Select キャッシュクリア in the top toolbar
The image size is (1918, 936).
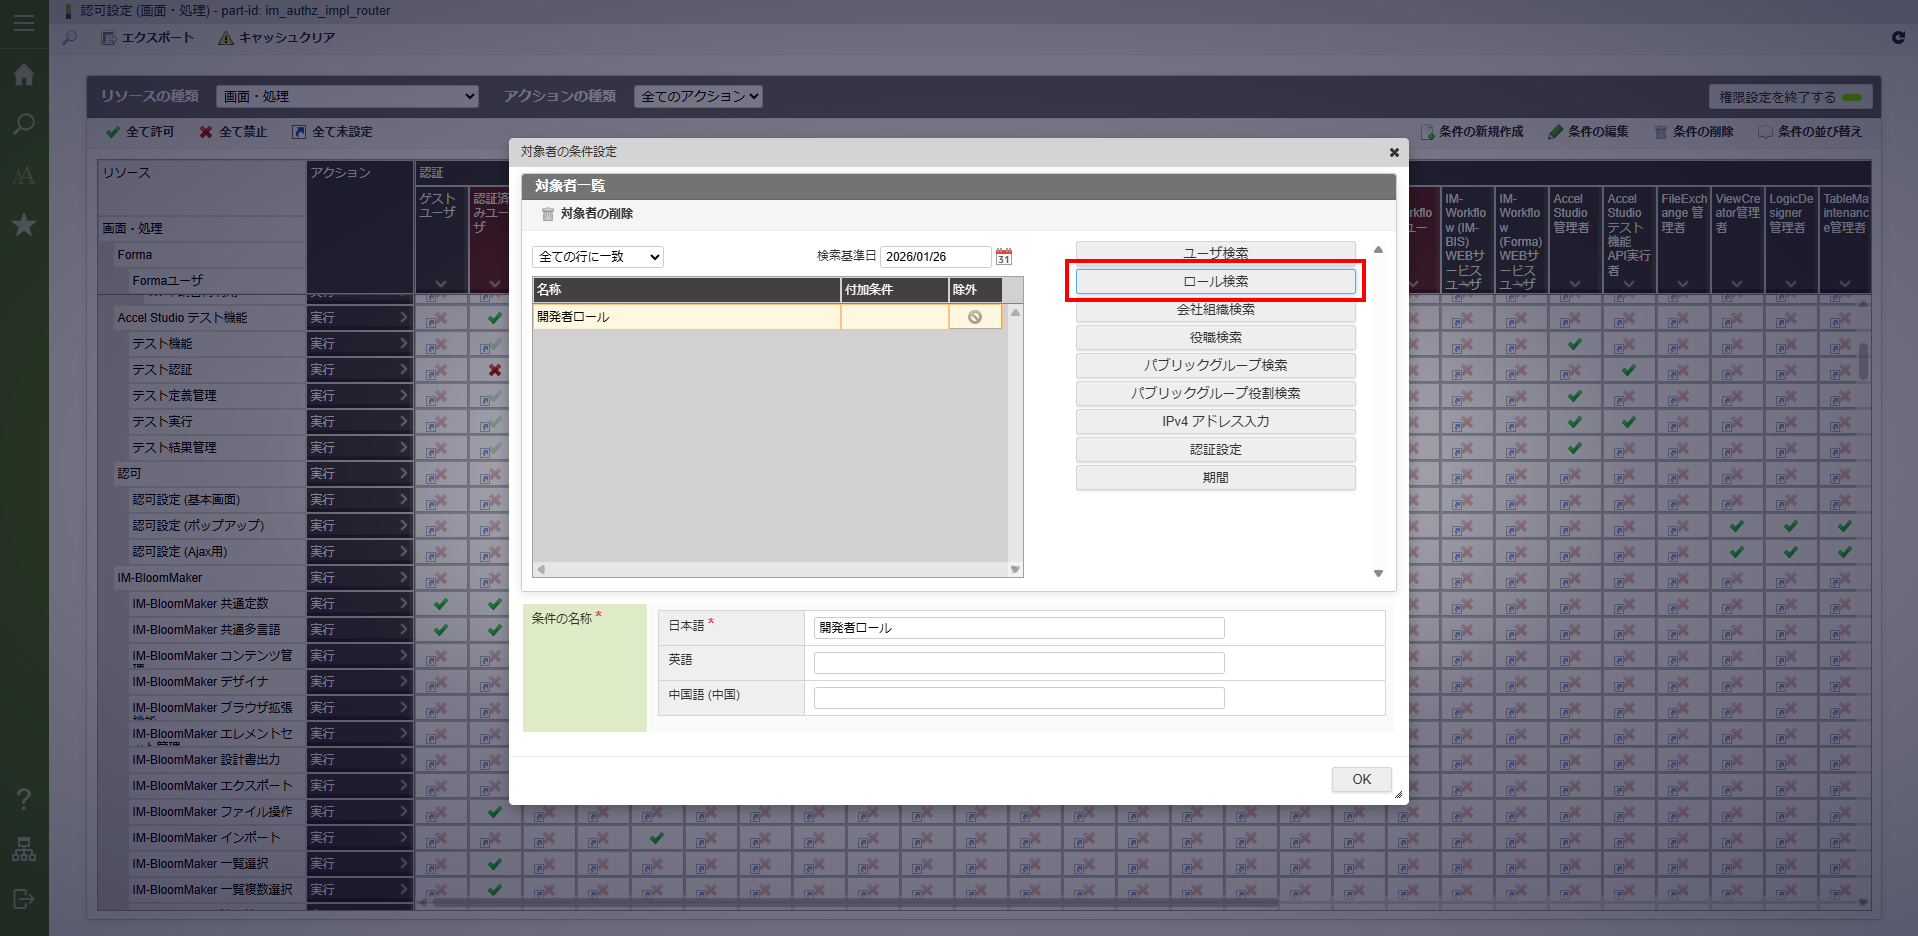tap(277, 38)
